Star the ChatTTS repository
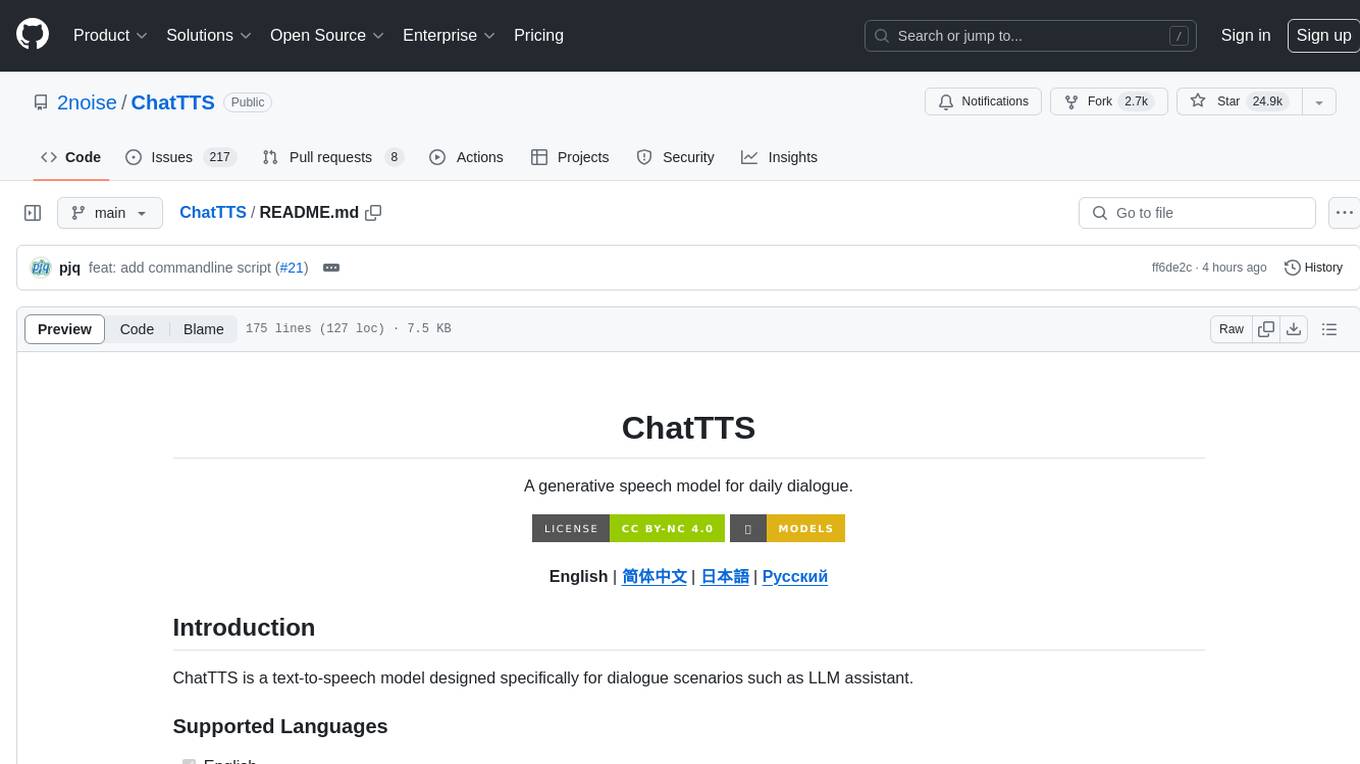Image resolution: width=1360 pixels, height=764 pixels. (x=1239, y=102)
